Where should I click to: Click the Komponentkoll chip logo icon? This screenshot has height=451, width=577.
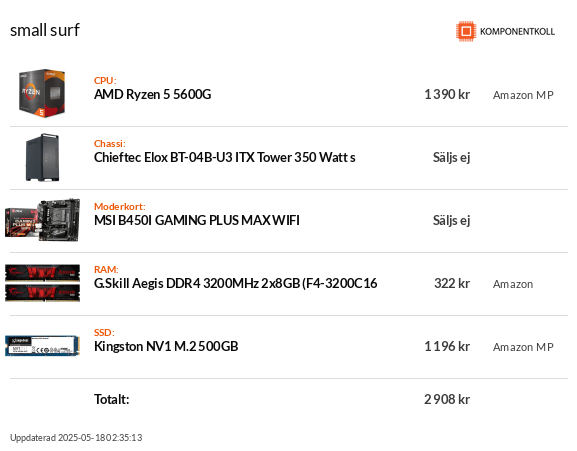466,31
